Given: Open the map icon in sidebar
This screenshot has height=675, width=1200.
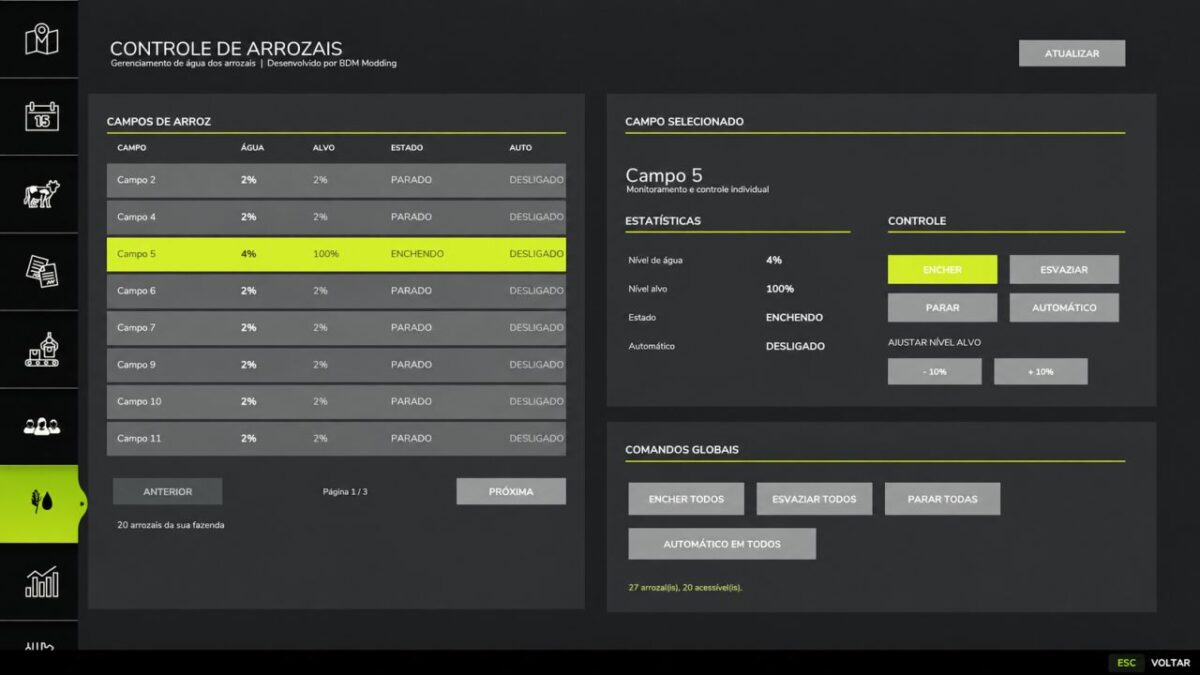Looking at the screenshot, I should tap(41, 40).
